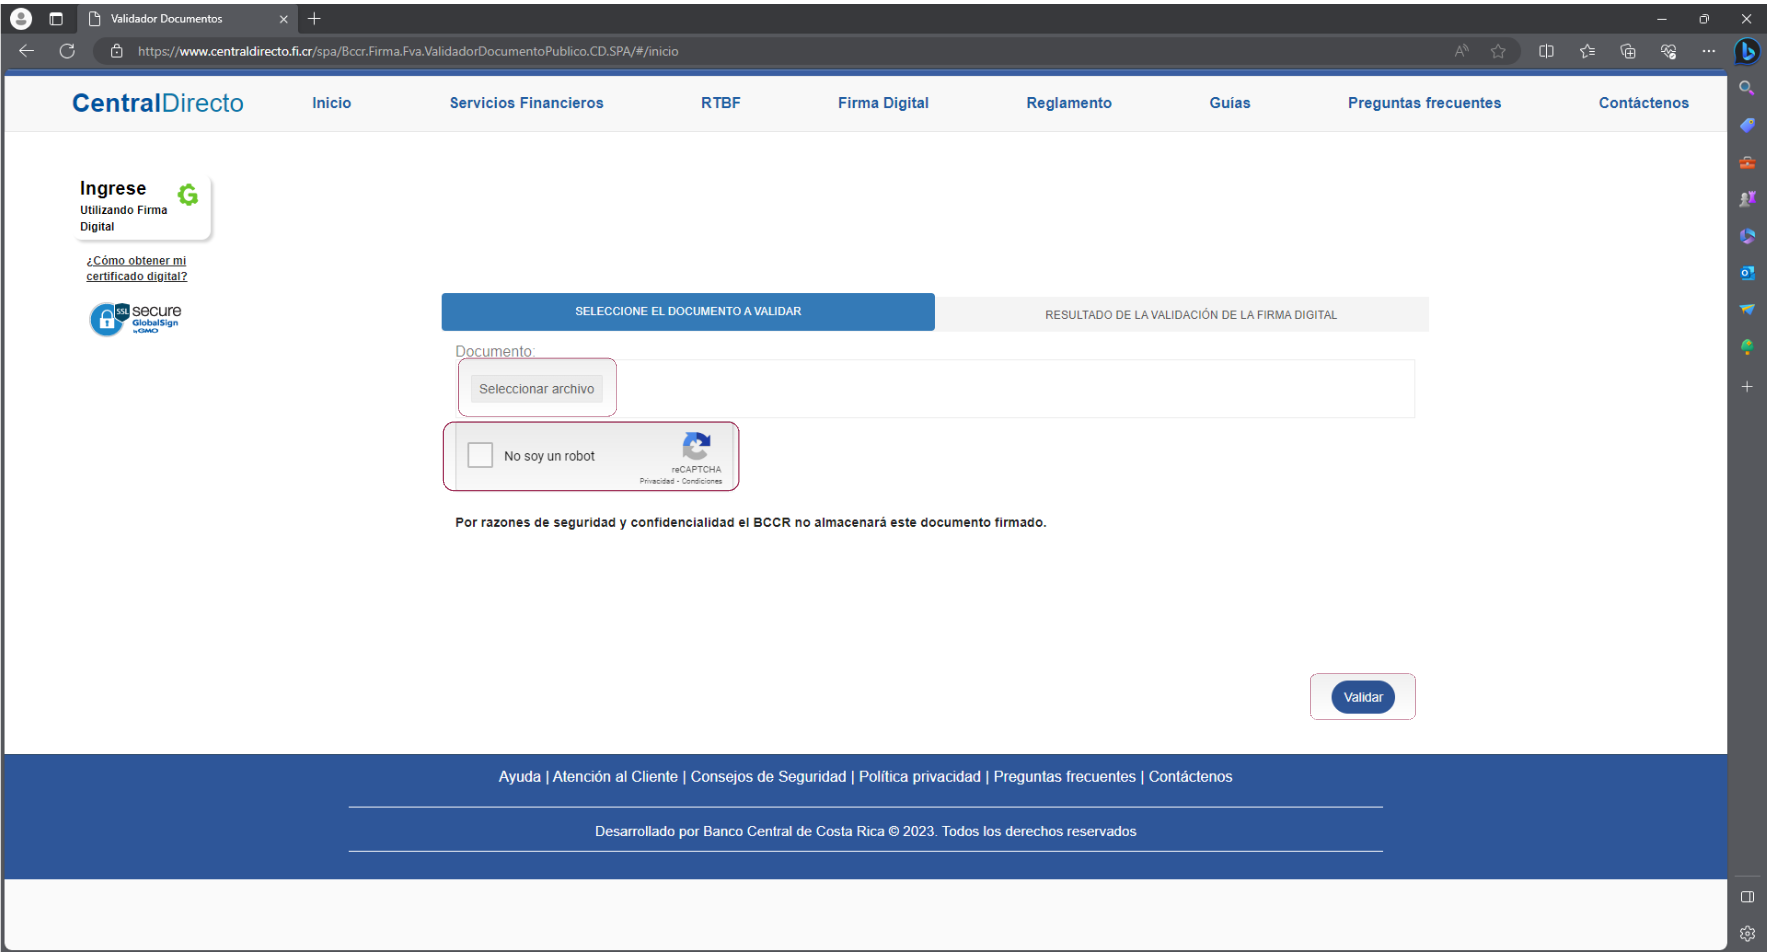1767x952 pixels.
Task: Switch to Resultado de la Validación tab
Action: click(1190, 314)
